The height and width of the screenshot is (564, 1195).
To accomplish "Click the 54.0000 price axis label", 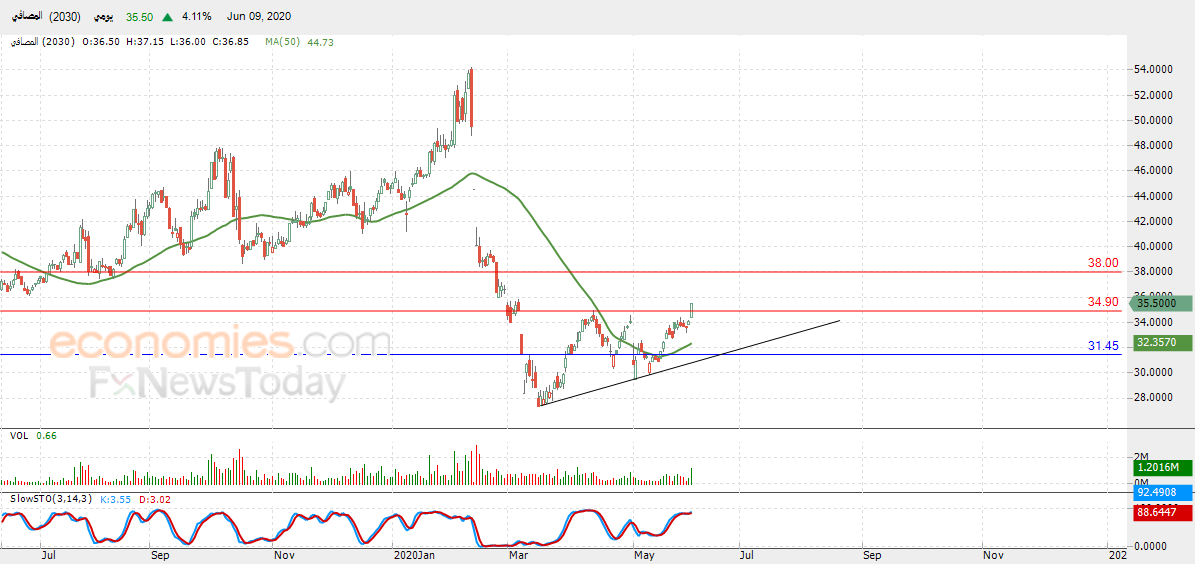I will (x=1152, y=69).
